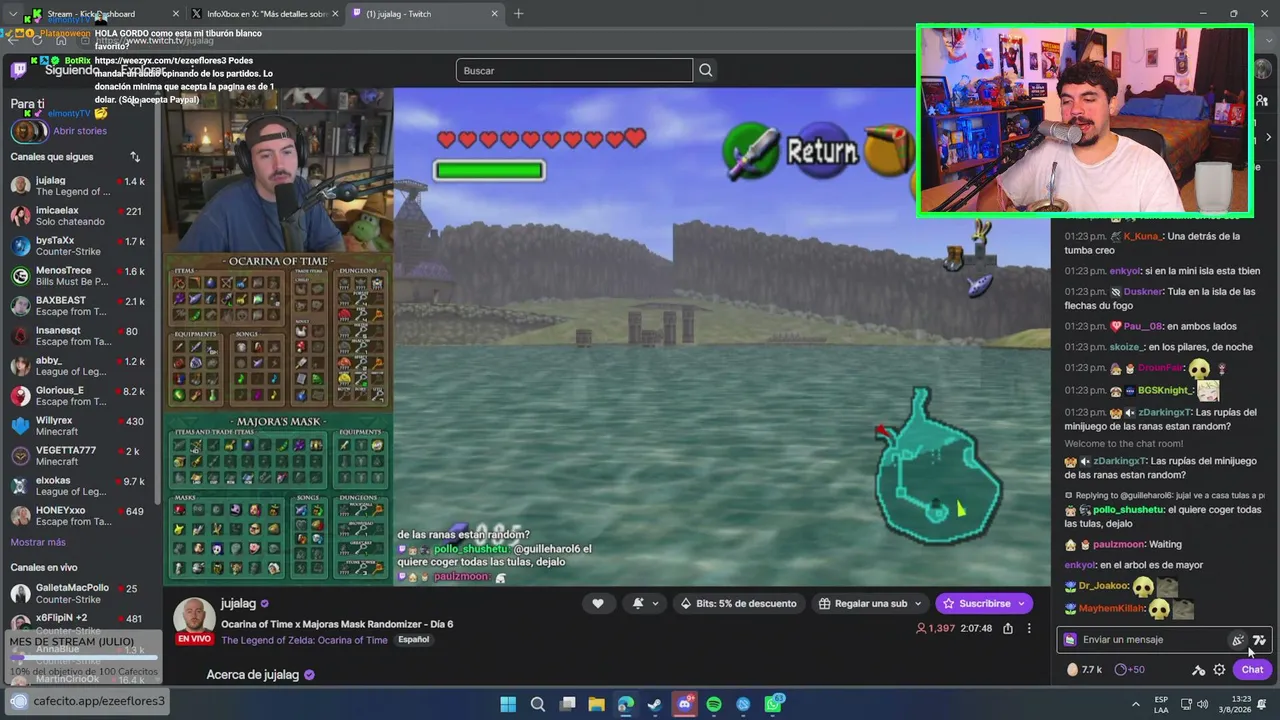
Task: Open the 7.7 k channel points balance
Action: pos(1084,670)
